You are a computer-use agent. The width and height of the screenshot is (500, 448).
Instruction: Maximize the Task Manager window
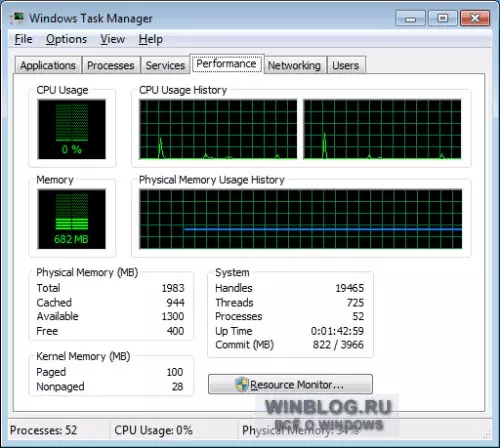click(x=442, y=18)
